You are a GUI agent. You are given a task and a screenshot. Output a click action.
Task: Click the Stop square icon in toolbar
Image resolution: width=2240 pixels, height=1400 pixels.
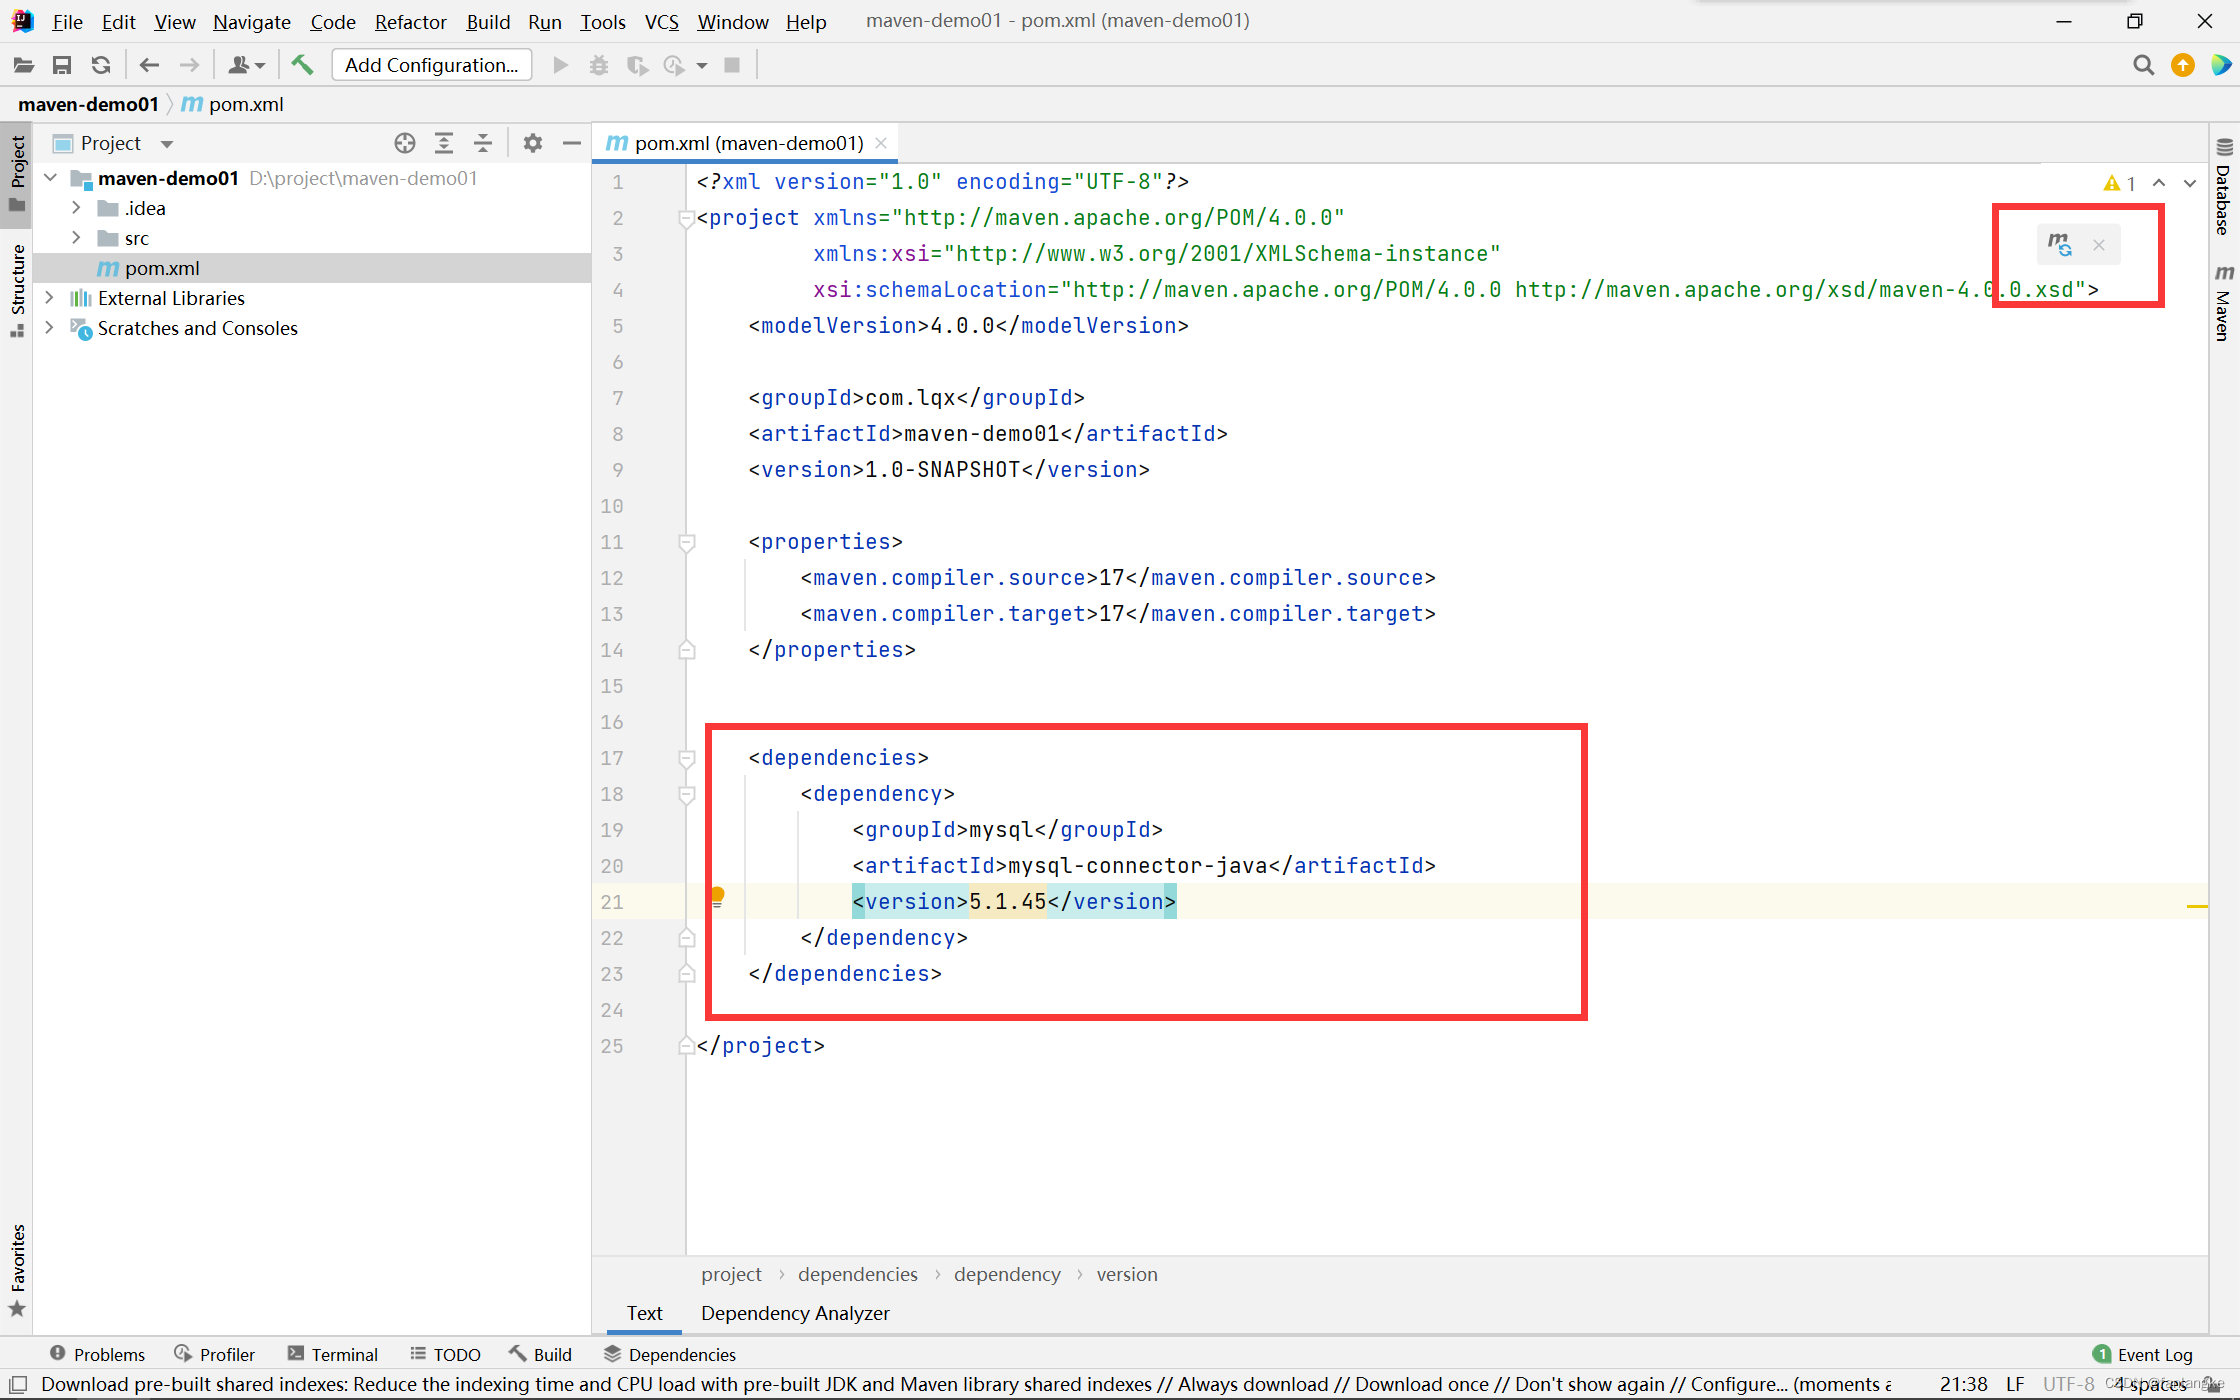(732, 65)
